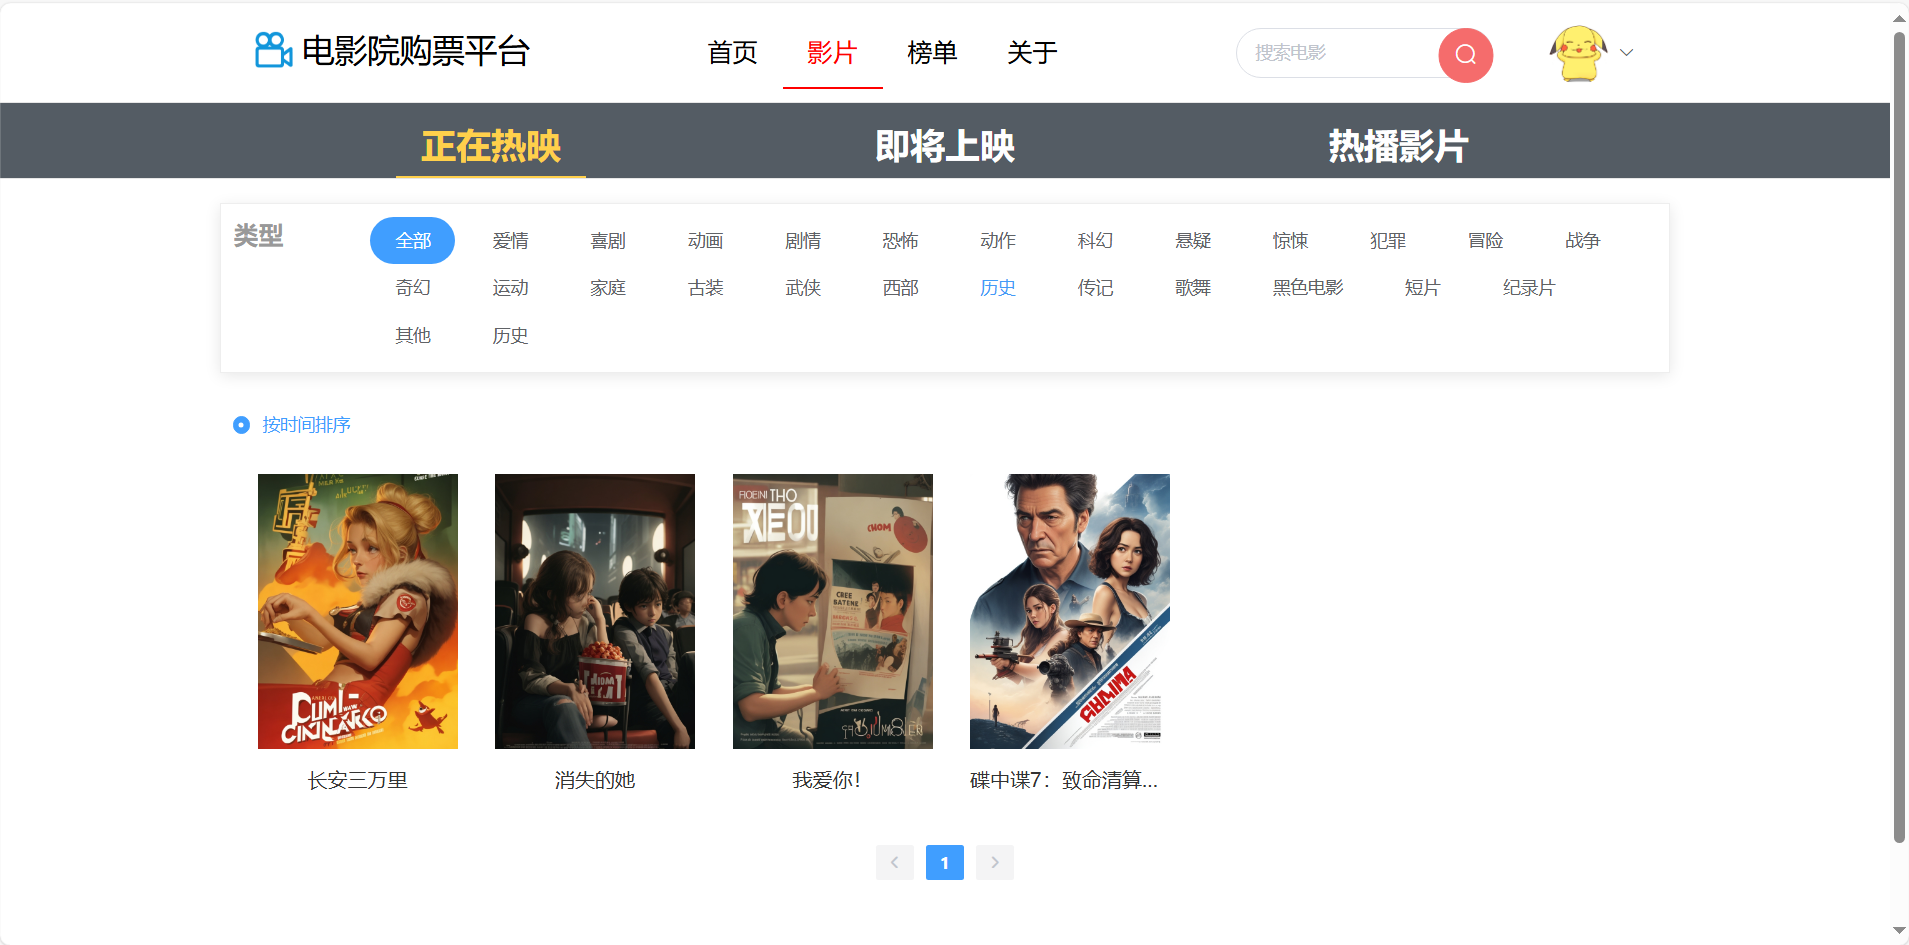The width and height of the screenshot is (1909, 945).
Task: Filter by 纪录片 genre
Action: pyautogui.click(x=1529, y=288)
